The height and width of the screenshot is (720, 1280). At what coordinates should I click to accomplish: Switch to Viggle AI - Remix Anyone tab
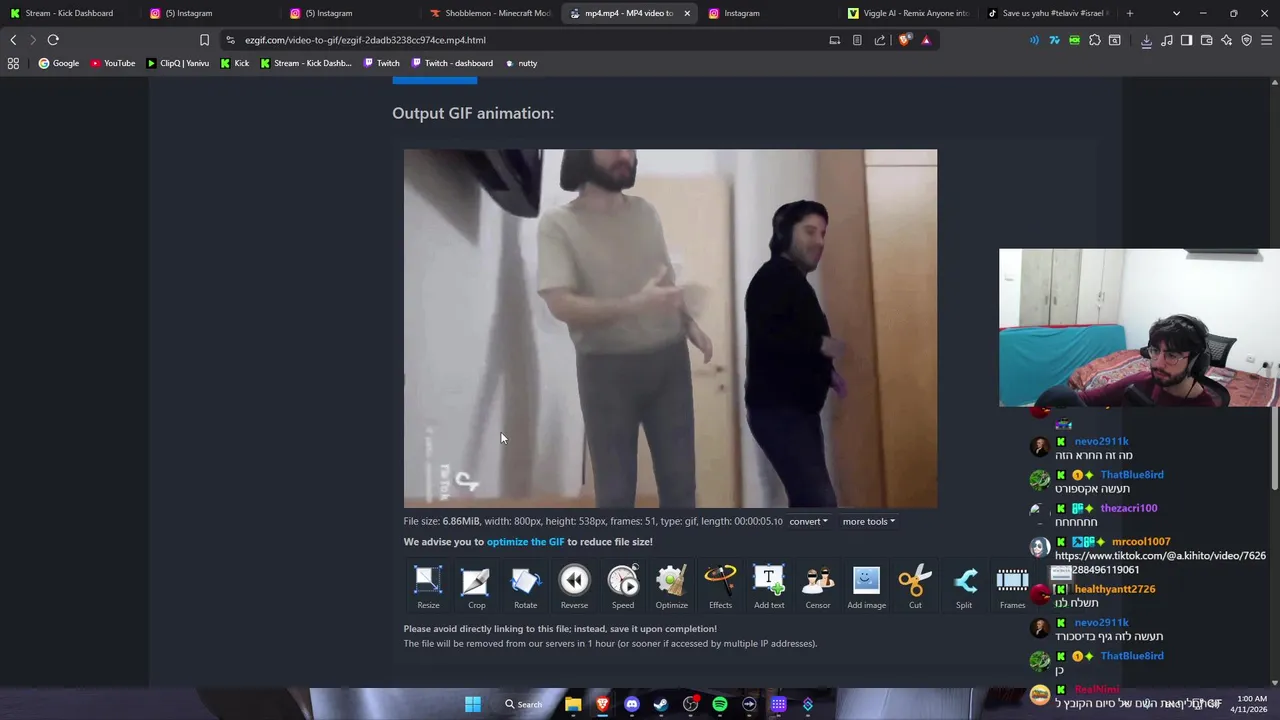tap(909, 13)
